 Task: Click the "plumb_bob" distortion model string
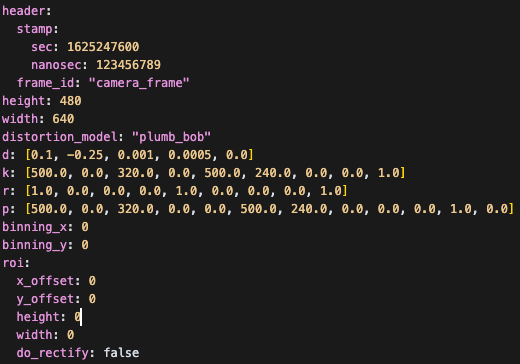click(171, 137)
